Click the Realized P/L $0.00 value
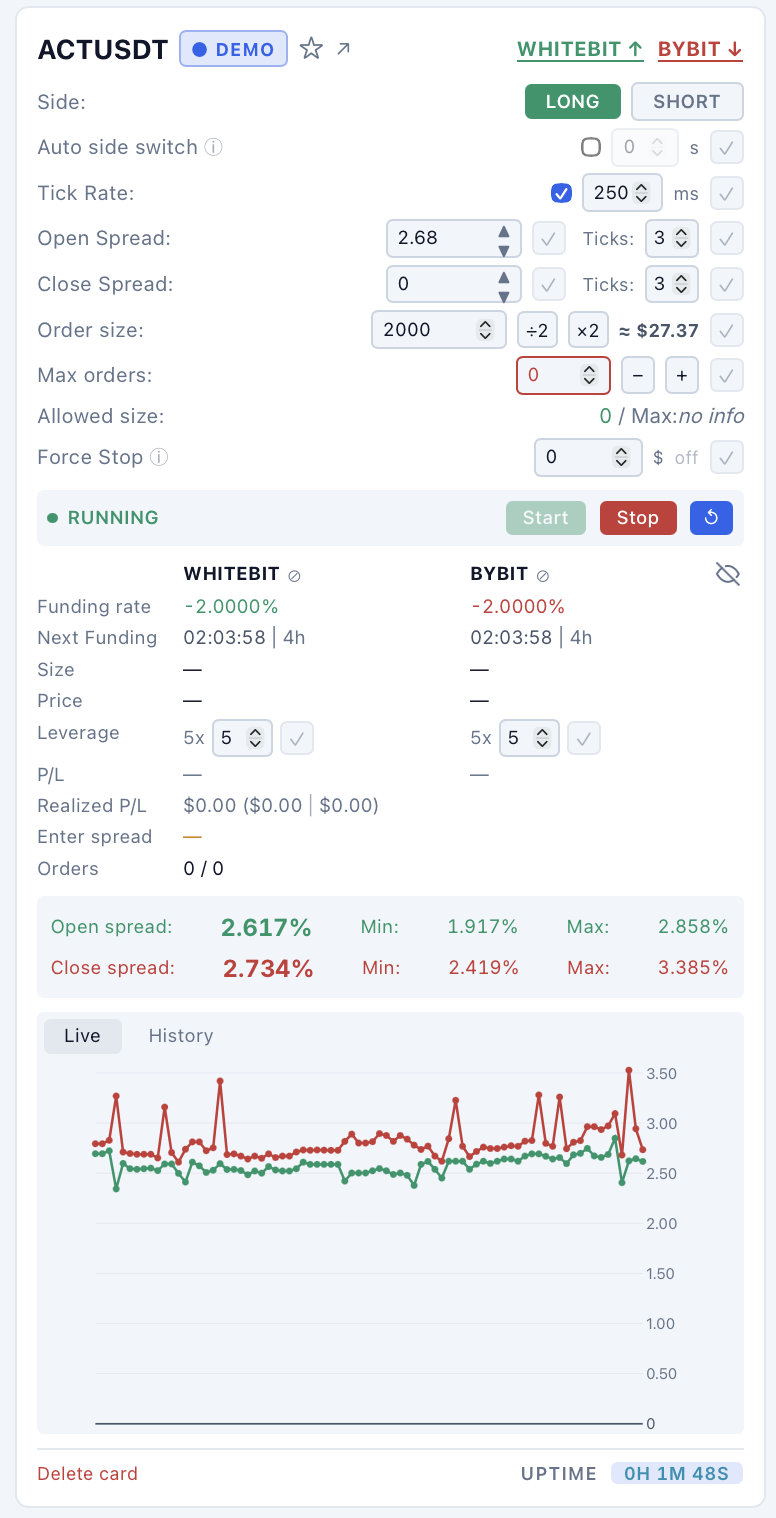 click(x=281, y=805)
